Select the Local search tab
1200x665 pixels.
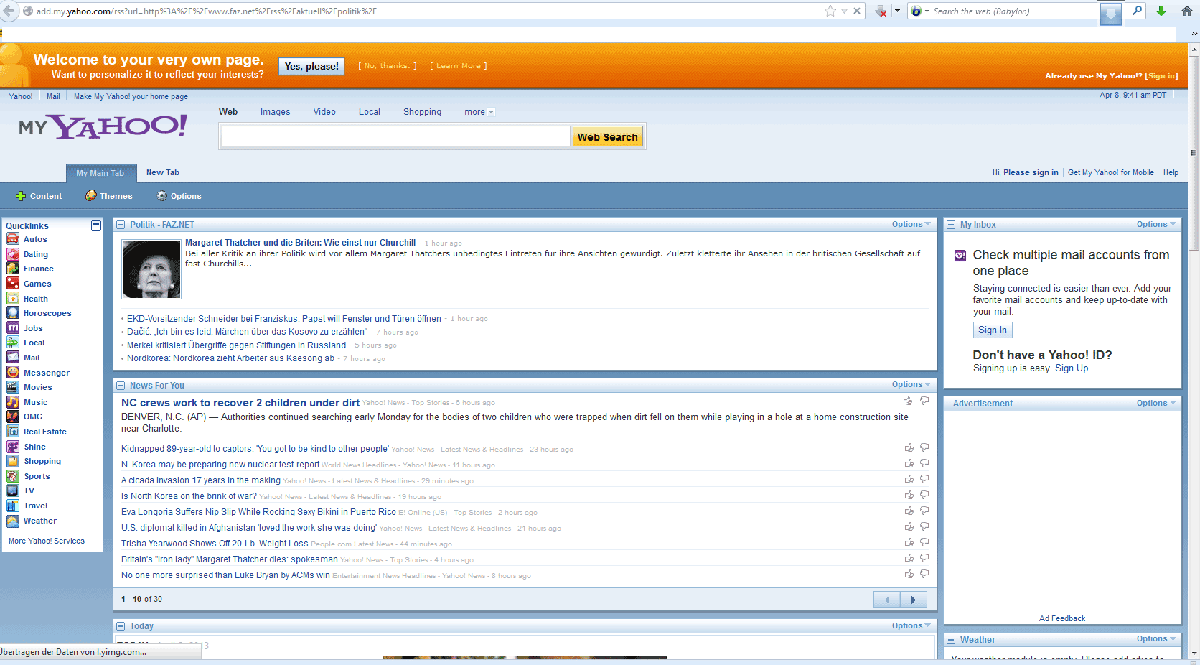click(370, 112)
